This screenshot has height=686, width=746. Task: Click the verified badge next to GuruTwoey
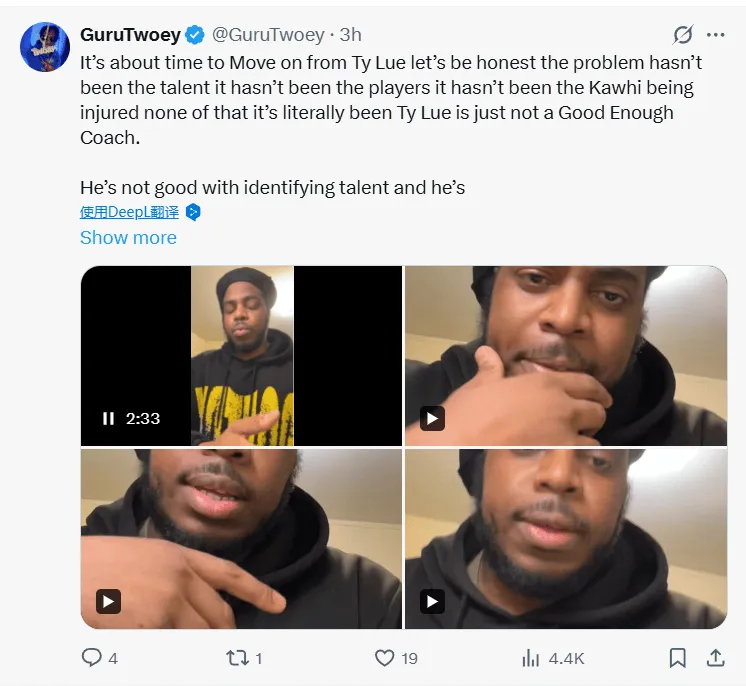point(195,35)
